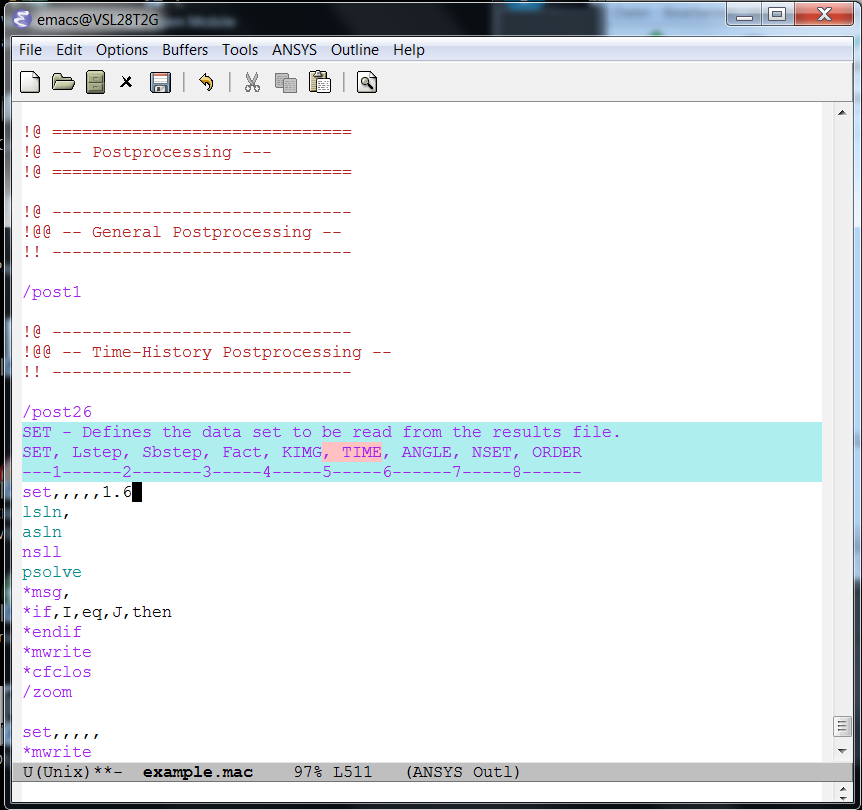Click the Lstep parameter in help overlay

[x=97, y=452]
